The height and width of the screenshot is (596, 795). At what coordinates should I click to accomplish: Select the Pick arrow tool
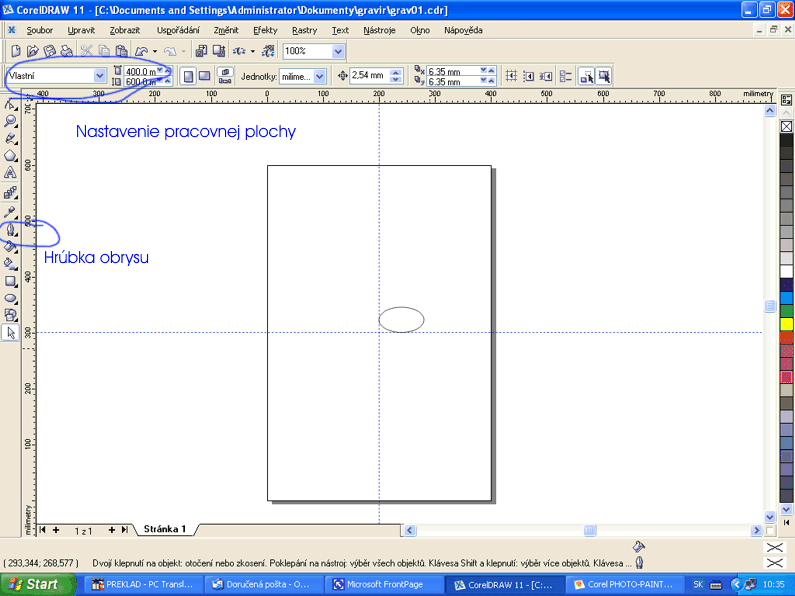[x=10, y=333]
